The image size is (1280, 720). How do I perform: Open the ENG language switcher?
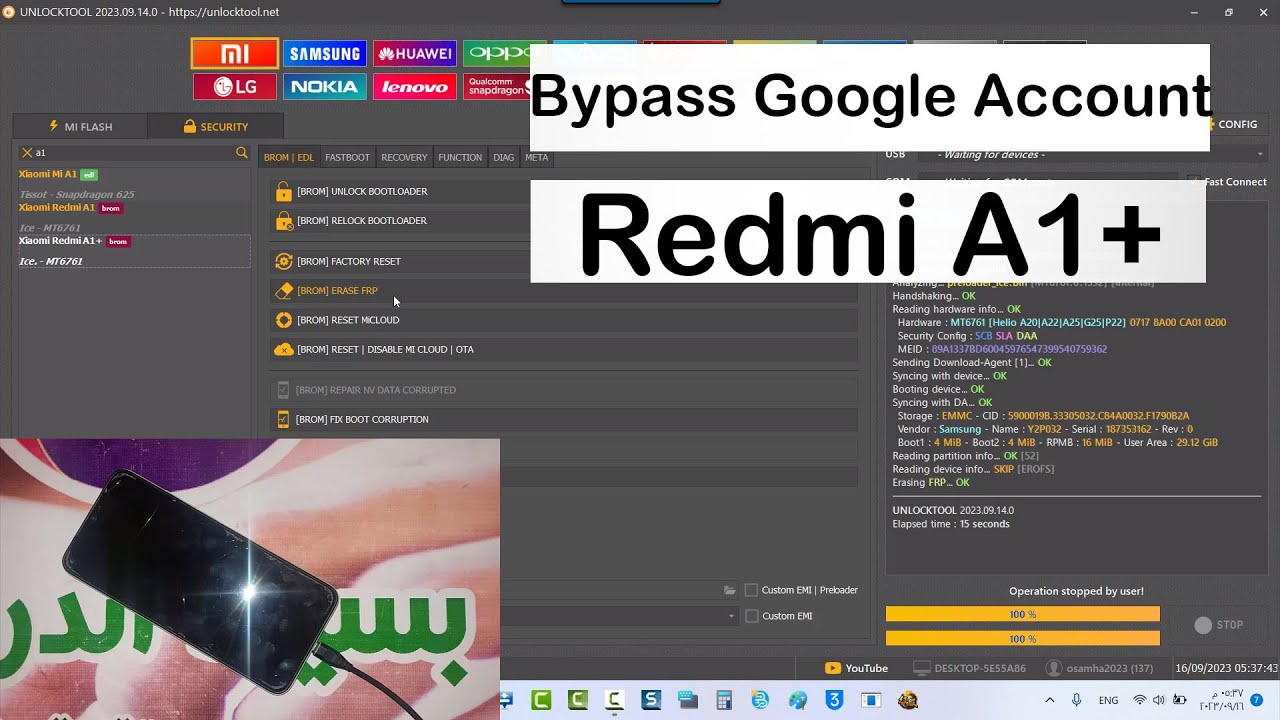[1108, 699]
